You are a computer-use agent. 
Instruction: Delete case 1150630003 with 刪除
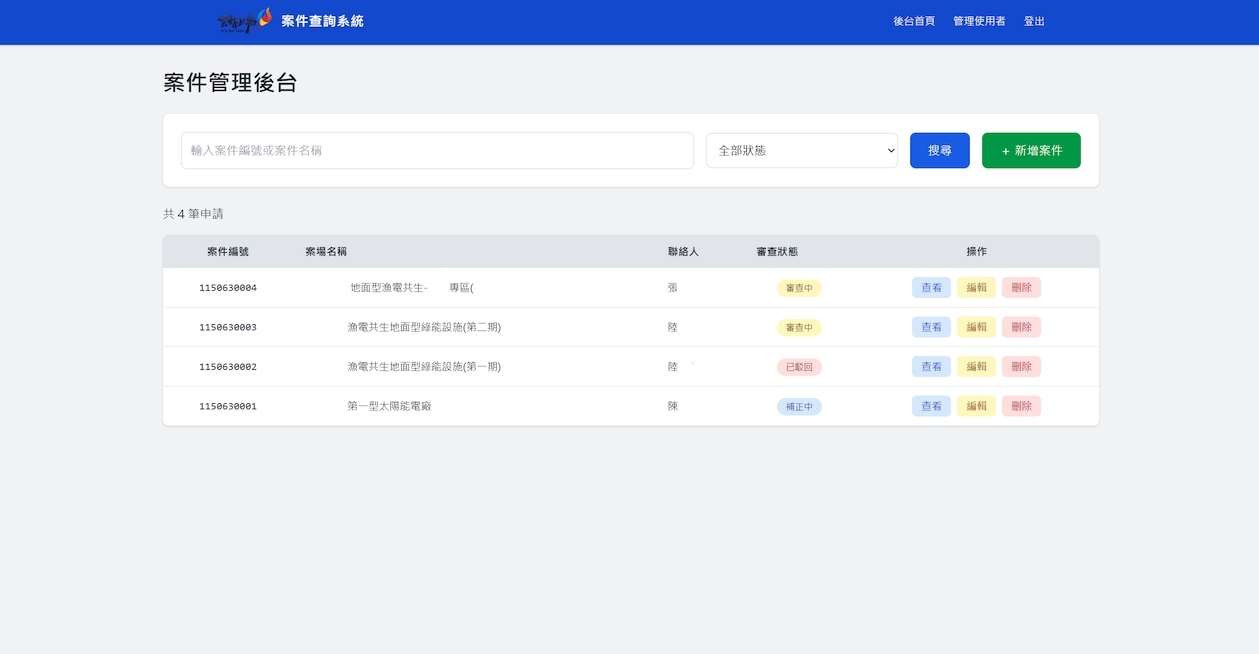tap(1021, 327)
